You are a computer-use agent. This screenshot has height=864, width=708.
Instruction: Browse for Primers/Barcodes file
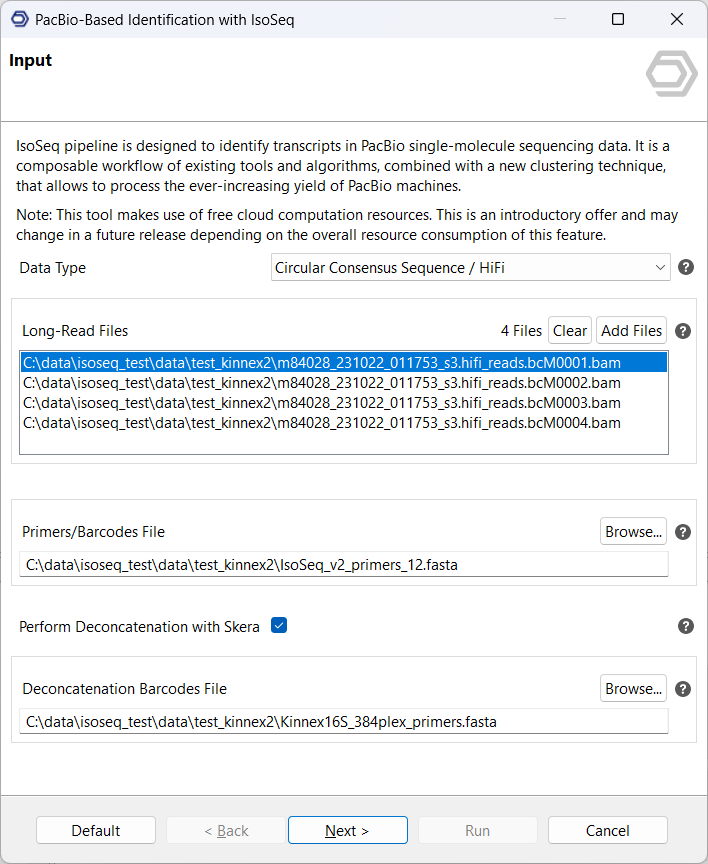[x=633, y=532]
